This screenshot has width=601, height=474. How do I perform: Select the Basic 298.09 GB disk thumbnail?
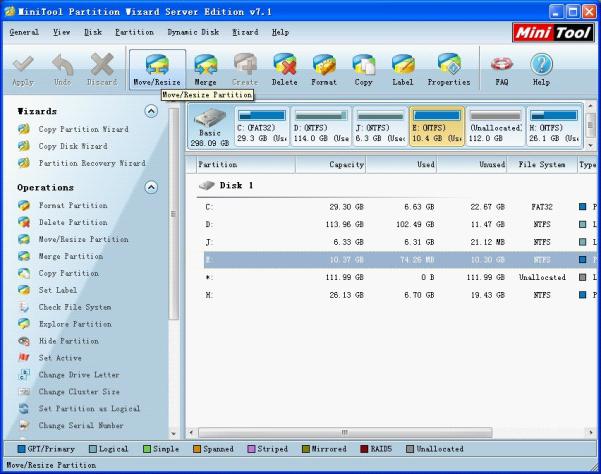tap(210, 127)
